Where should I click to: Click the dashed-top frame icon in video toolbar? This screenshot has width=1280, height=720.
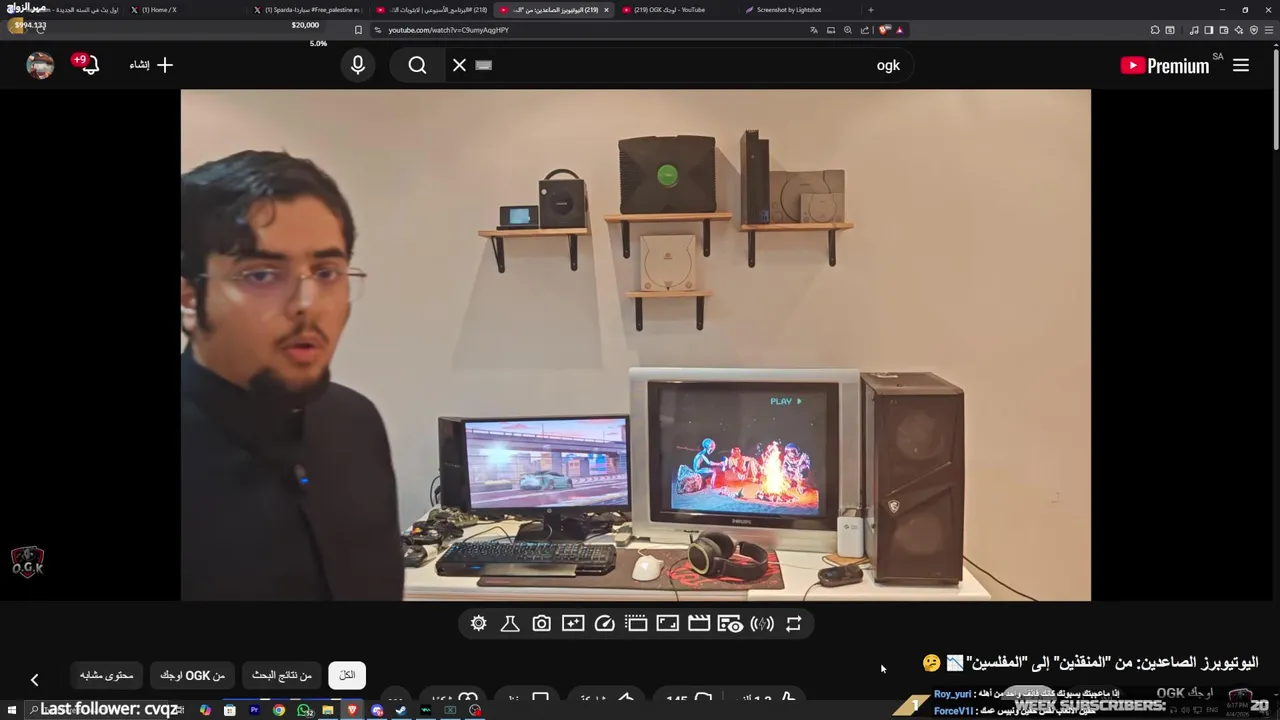tap(636, 624)
